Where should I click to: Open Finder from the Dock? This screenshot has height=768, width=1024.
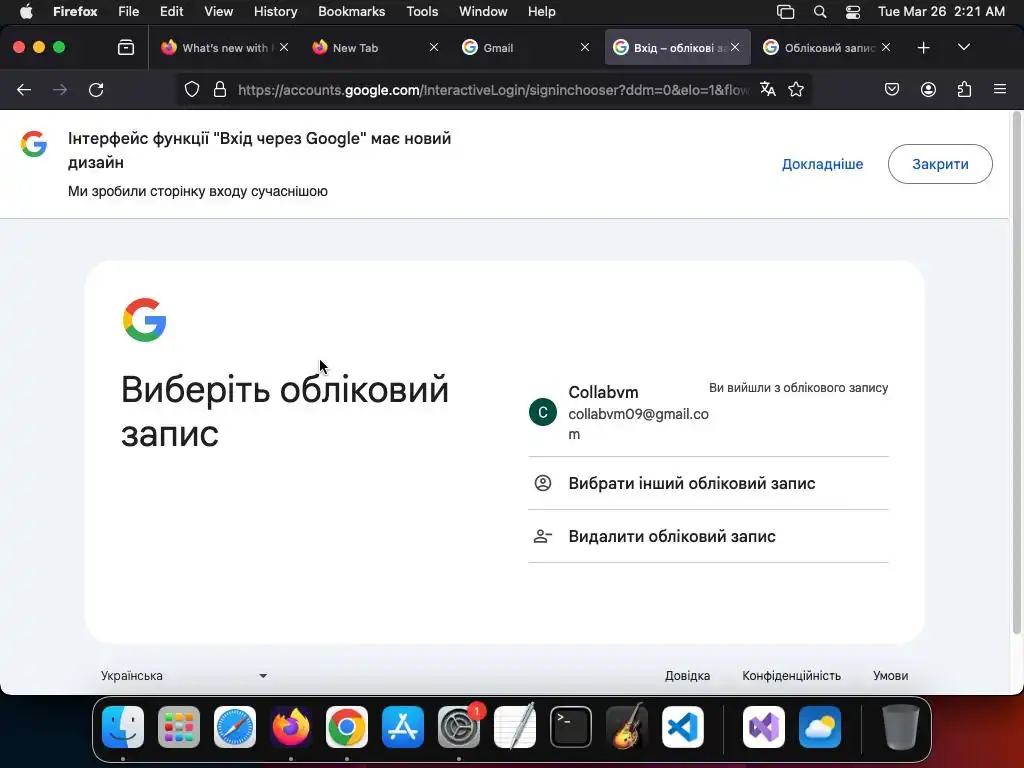123,727
